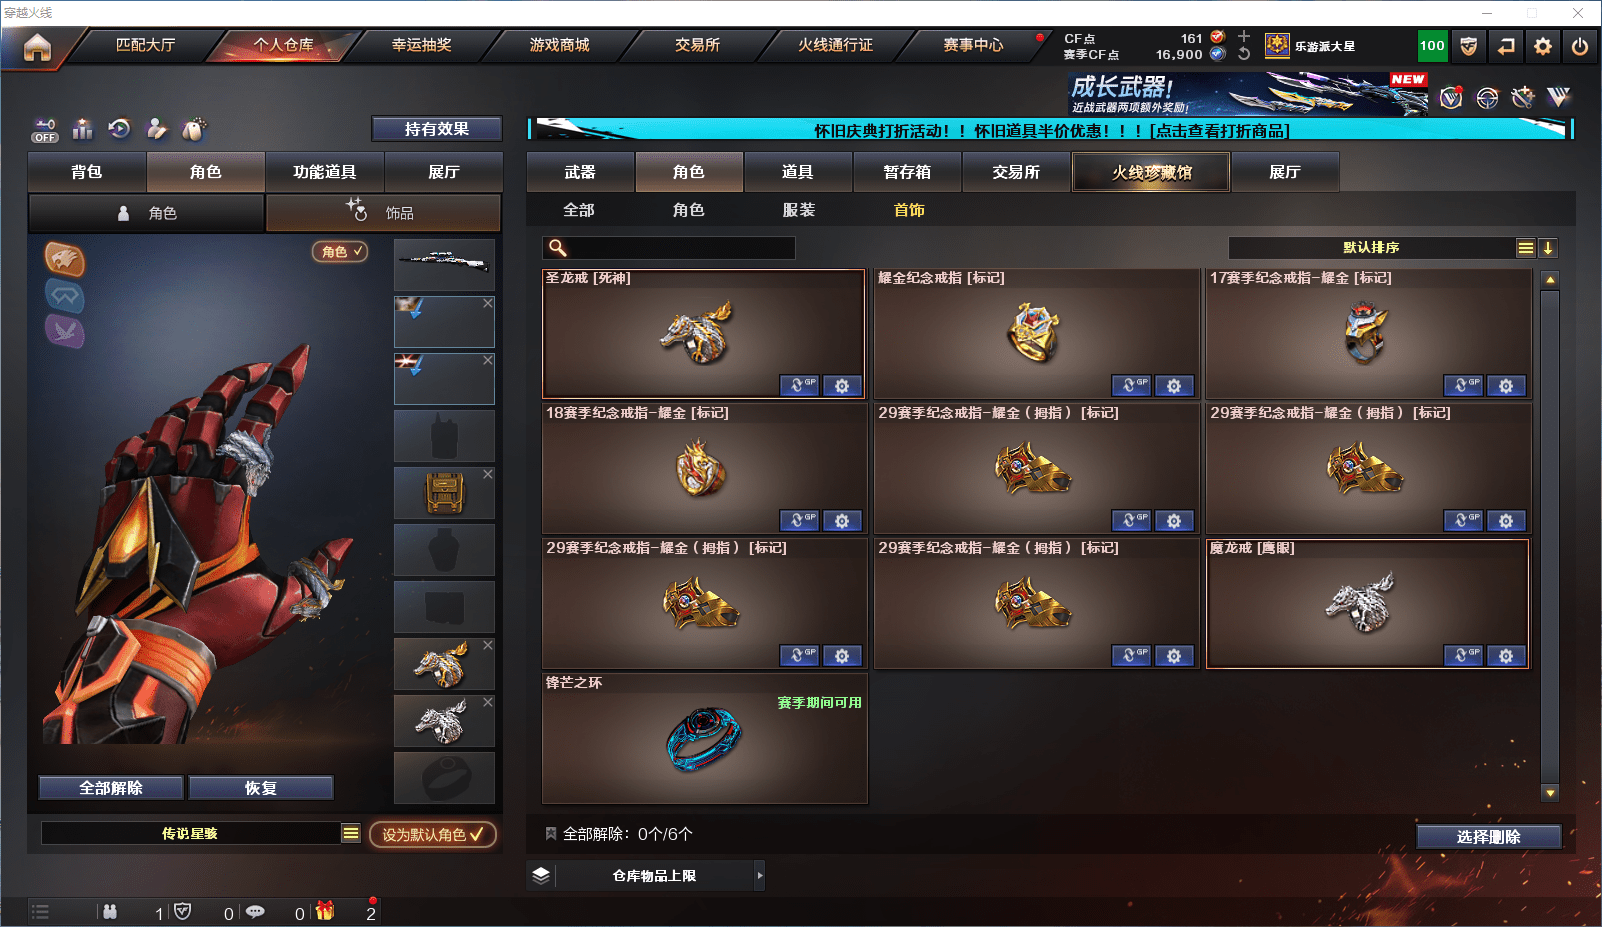Toggle the OFF switch icon above 背包

(x=45, y=131)
